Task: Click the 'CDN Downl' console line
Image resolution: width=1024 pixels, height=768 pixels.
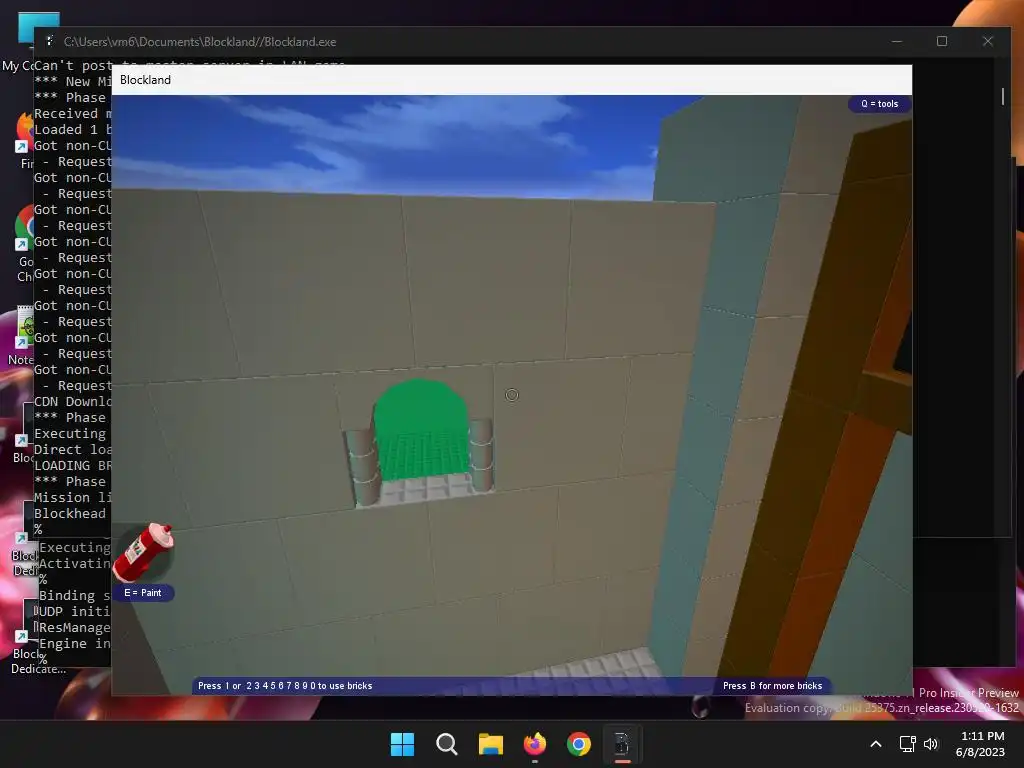Action: coord(72,402)
